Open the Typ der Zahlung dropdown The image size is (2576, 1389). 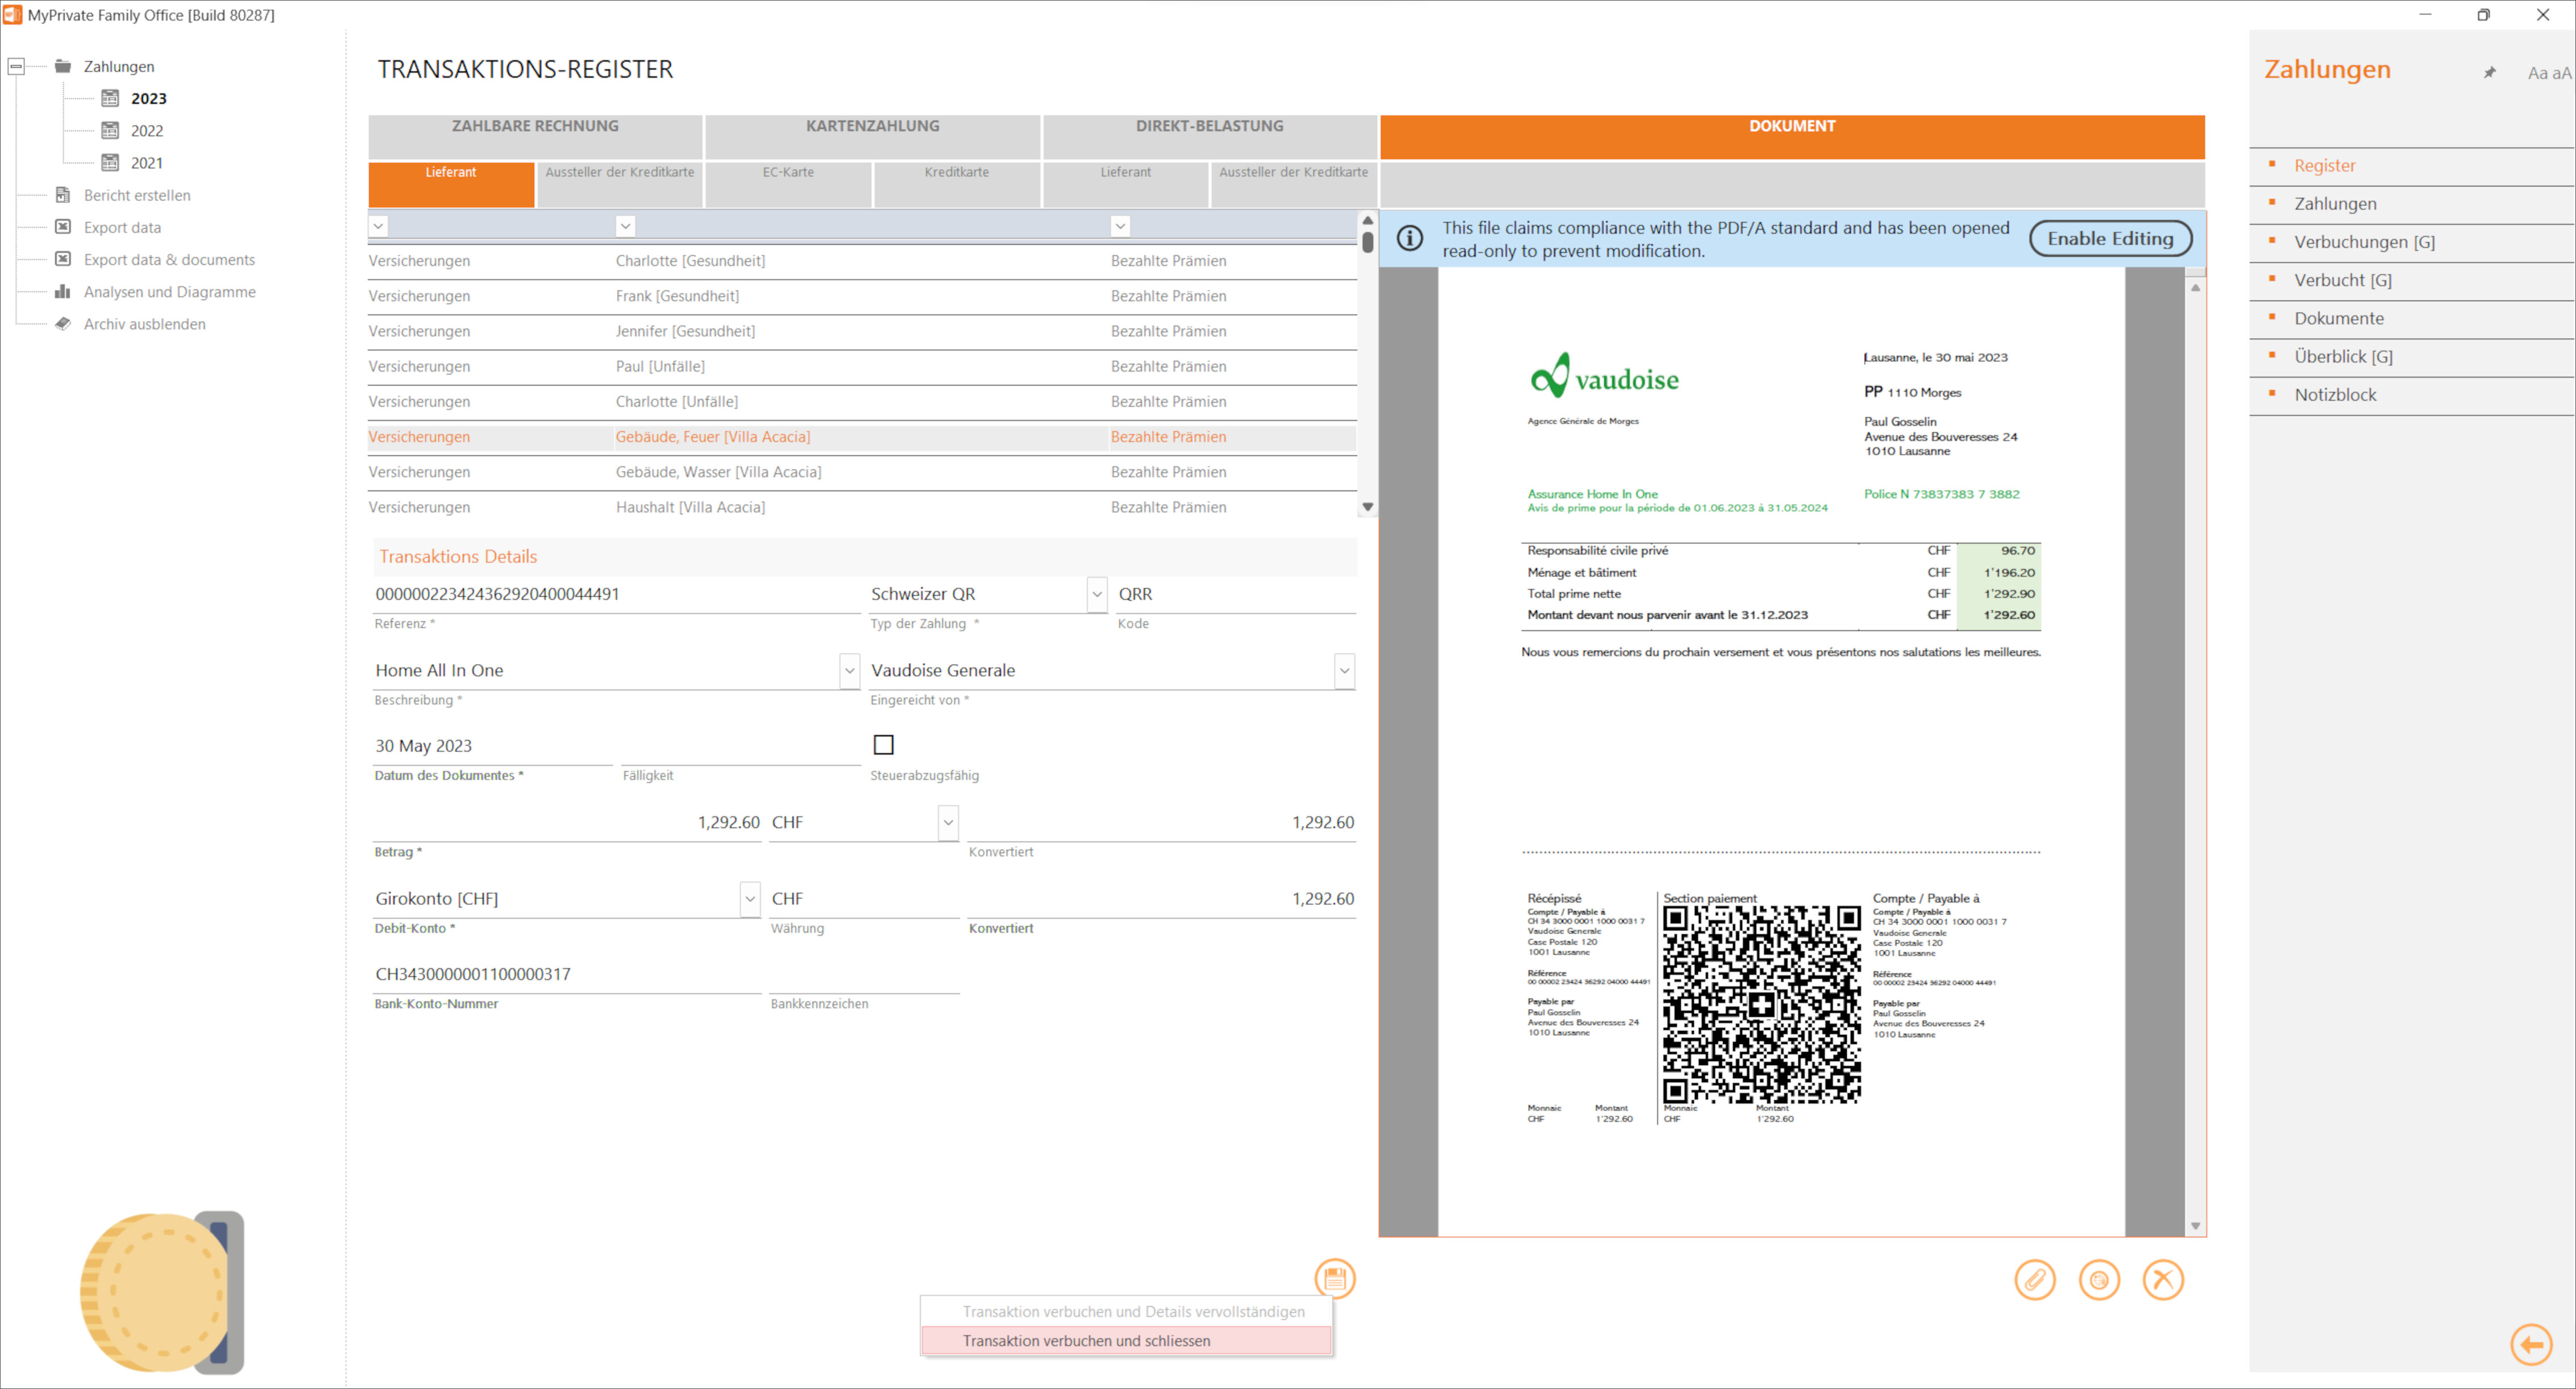(x=1096, y=594)
